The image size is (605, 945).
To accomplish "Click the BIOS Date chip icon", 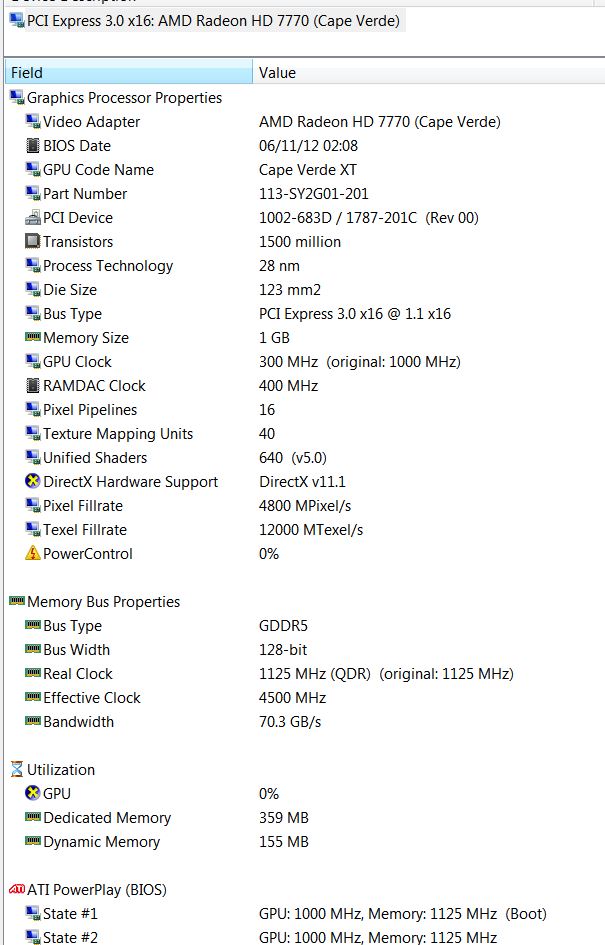I will coord(33,145).
